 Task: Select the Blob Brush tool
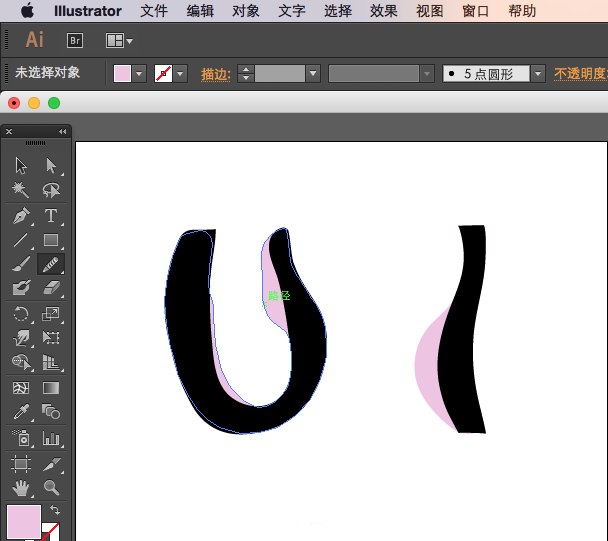tap(21, 288)
